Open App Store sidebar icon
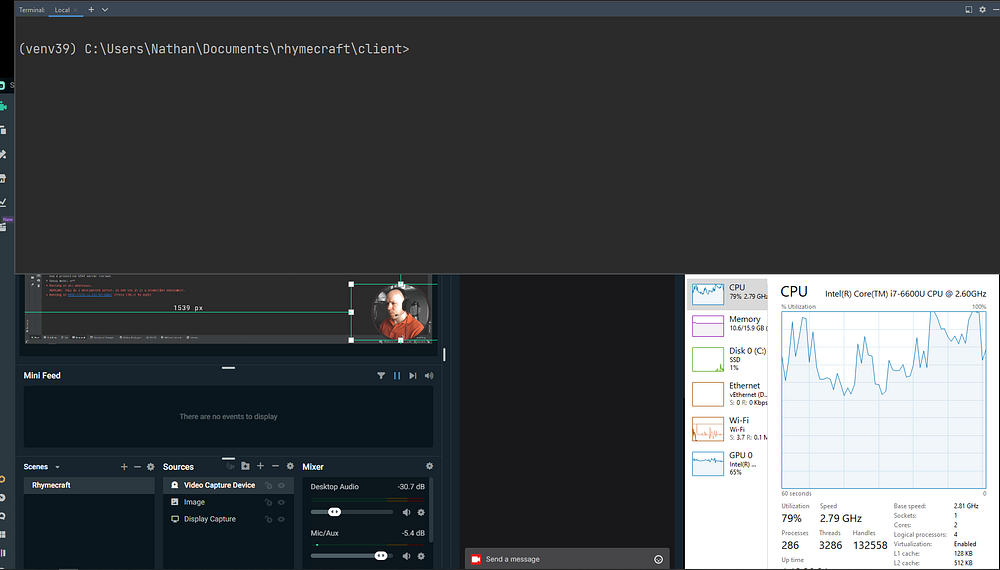The image size is (1000, 570). tap(4, 179)
